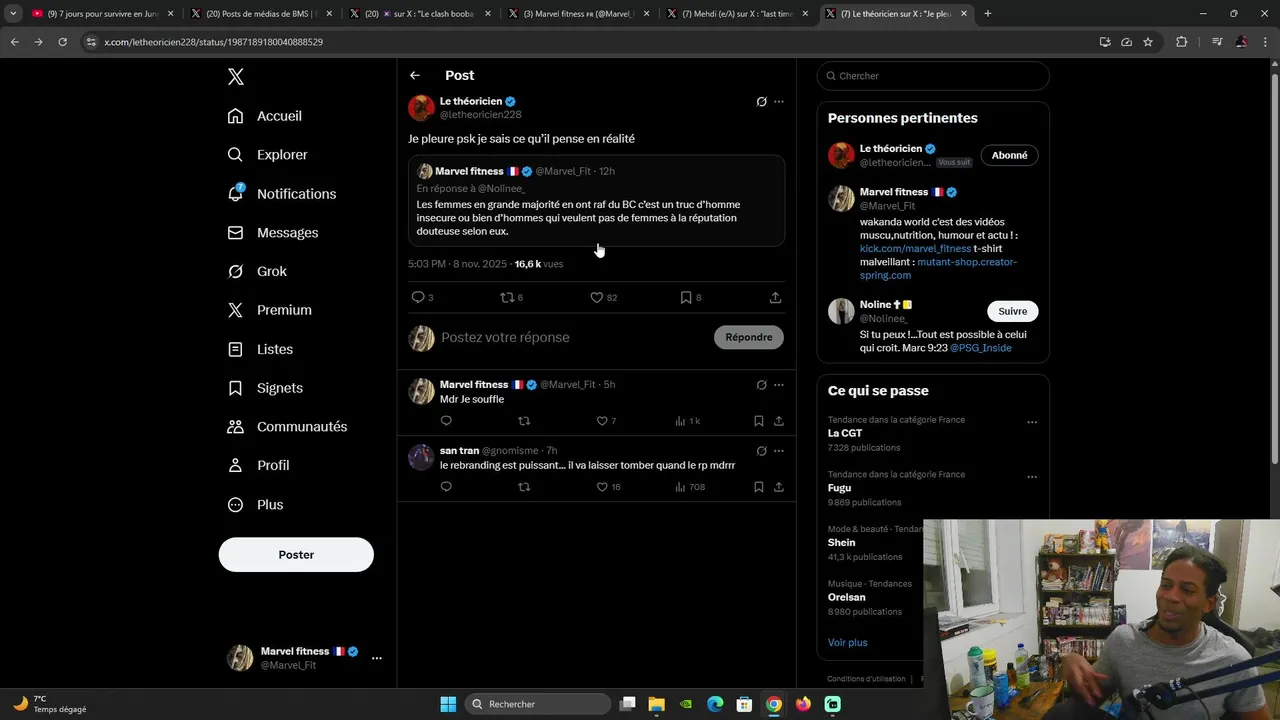Click Voir plus under trends
The image size is (1280, 720).
[x=848, y=643]
